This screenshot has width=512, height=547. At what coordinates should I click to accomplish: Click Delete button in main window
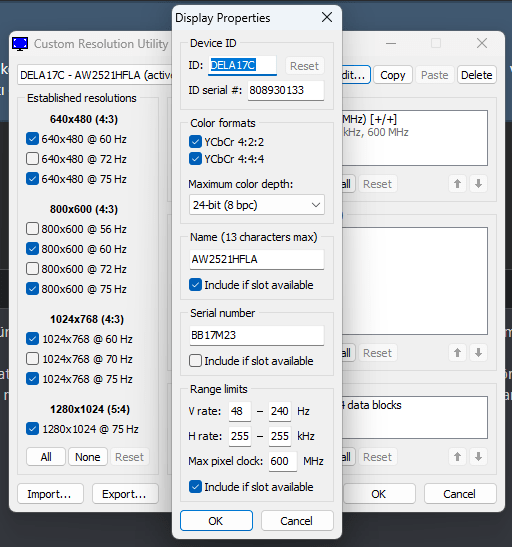[x=476, y=75]
